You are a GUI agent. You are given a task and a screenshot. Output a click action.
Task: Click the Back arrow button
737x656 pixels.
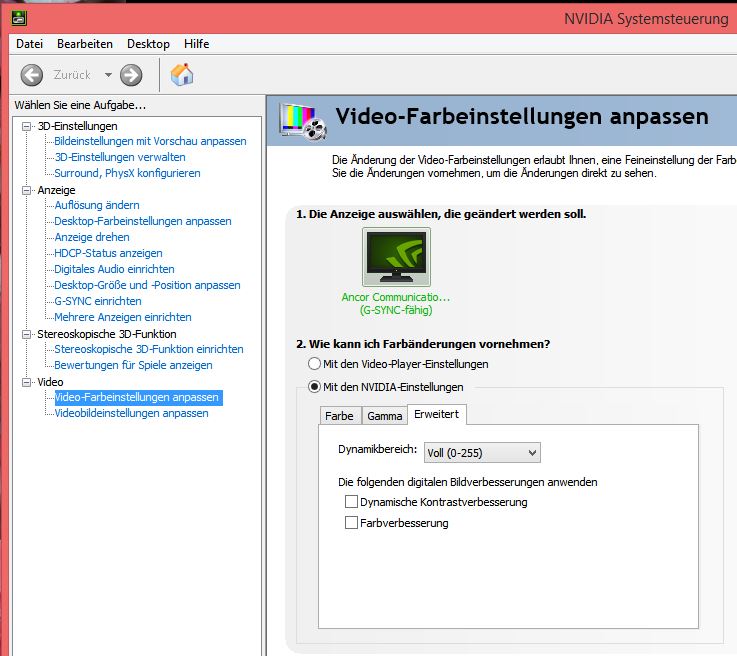tap(31, 75)
